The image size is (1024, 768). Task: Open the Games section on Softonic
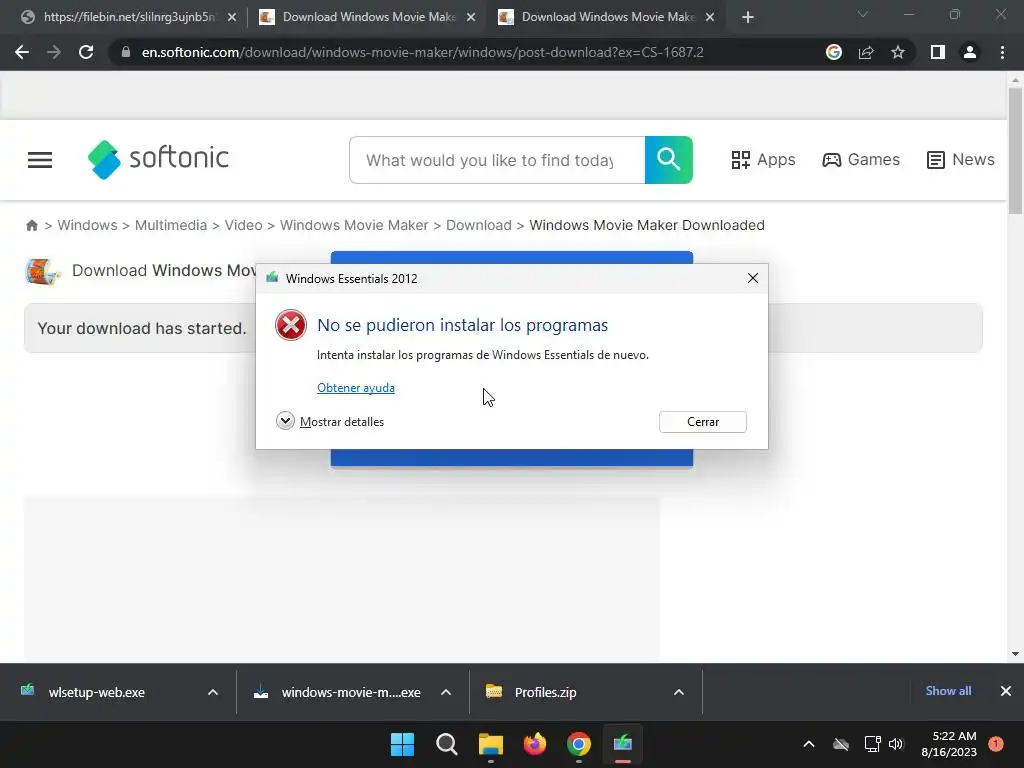[861, 160]
